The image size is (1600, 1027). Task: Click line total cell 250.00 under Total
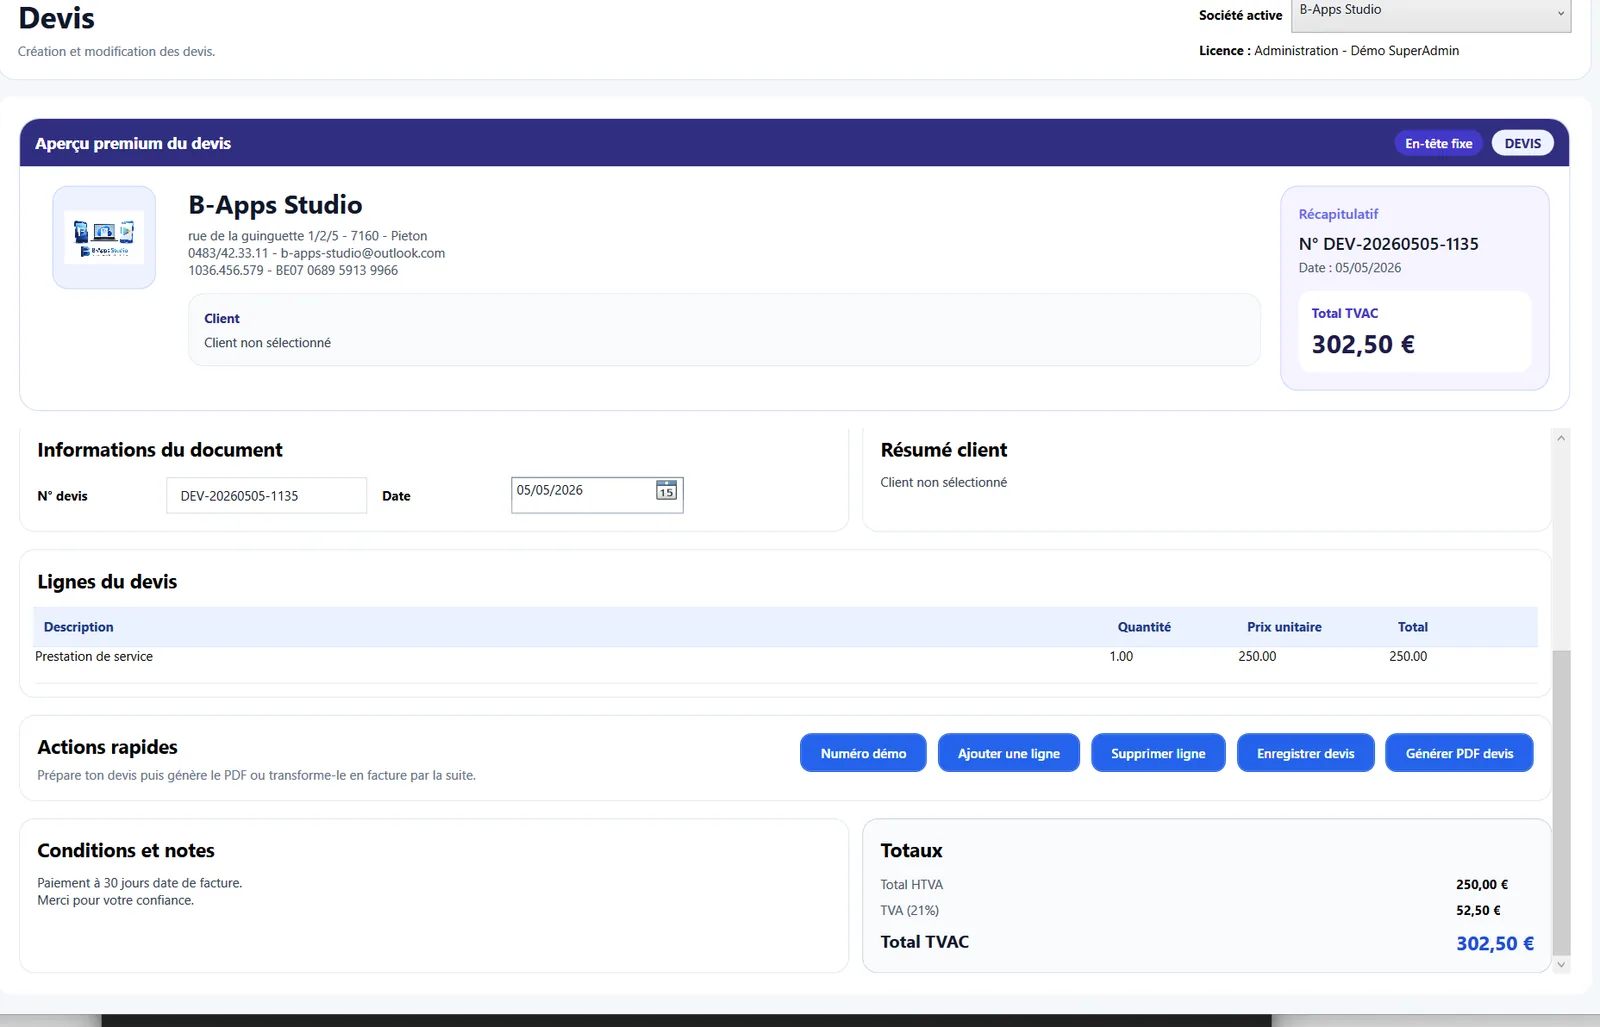1408,657
